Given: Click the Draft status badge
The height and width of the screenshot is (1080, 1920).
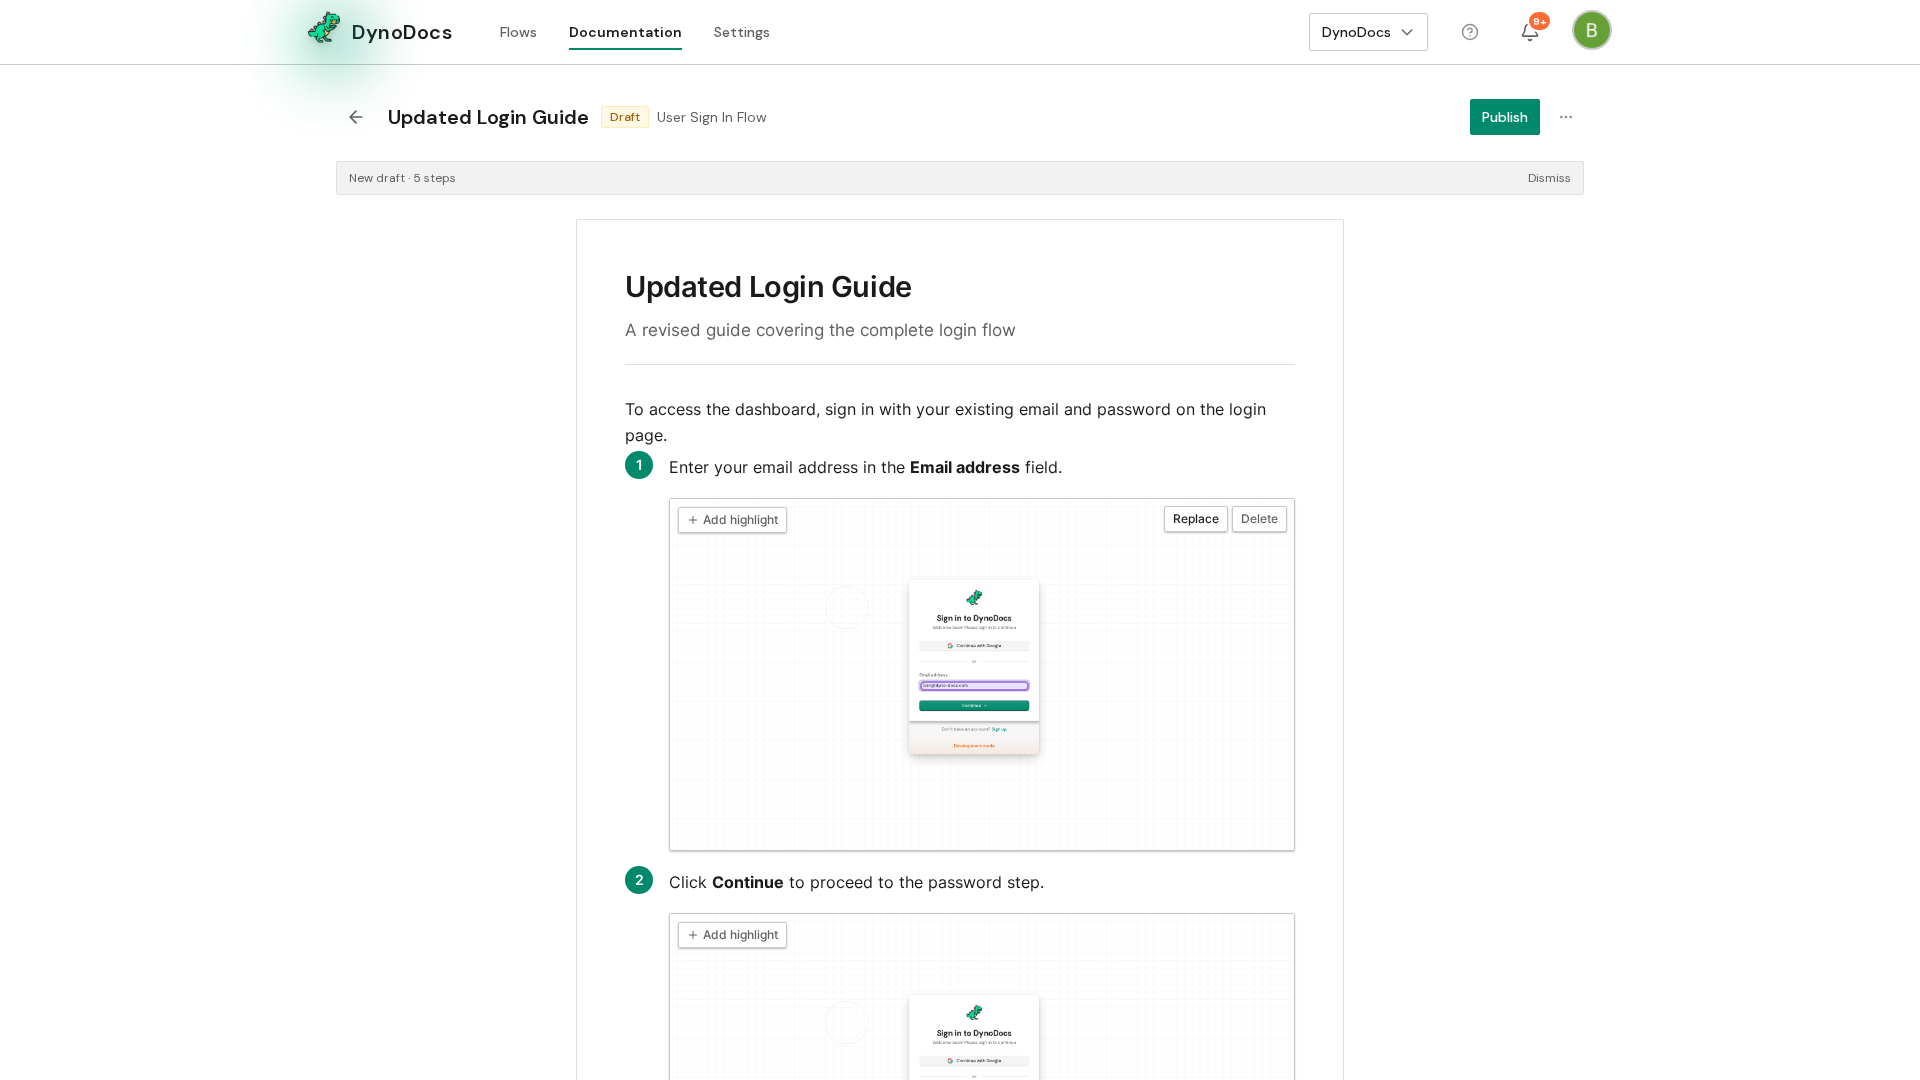Looking at the screenshot, I should [x=625, y=117].
